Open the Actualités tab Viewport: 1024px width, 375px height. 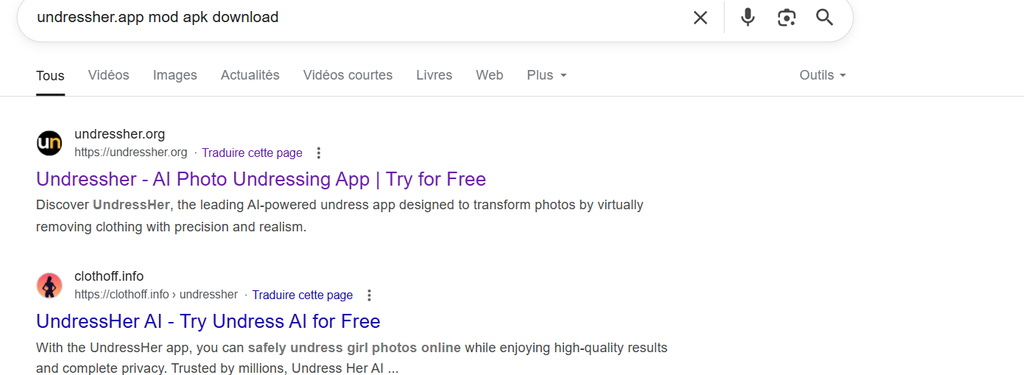[250, 75]
